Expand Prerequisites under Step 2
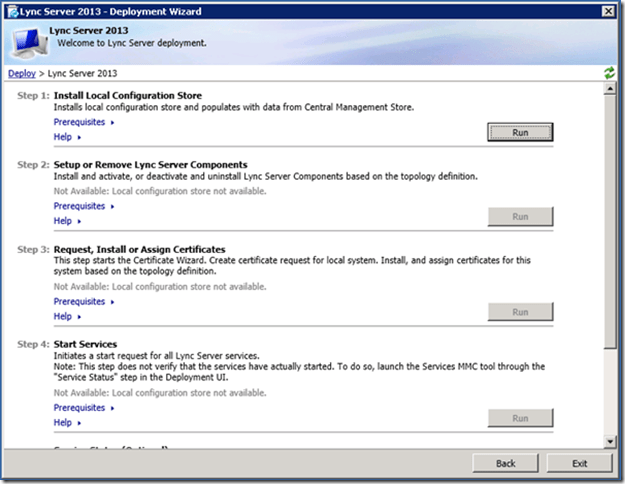The width and height of the screenshot is (625, 484). tap(81, 207)
